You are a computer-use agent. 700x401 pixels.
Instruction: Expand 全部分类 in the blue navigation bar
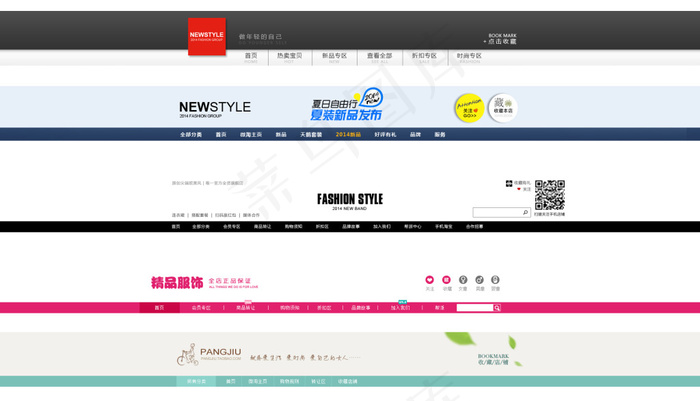191,134
